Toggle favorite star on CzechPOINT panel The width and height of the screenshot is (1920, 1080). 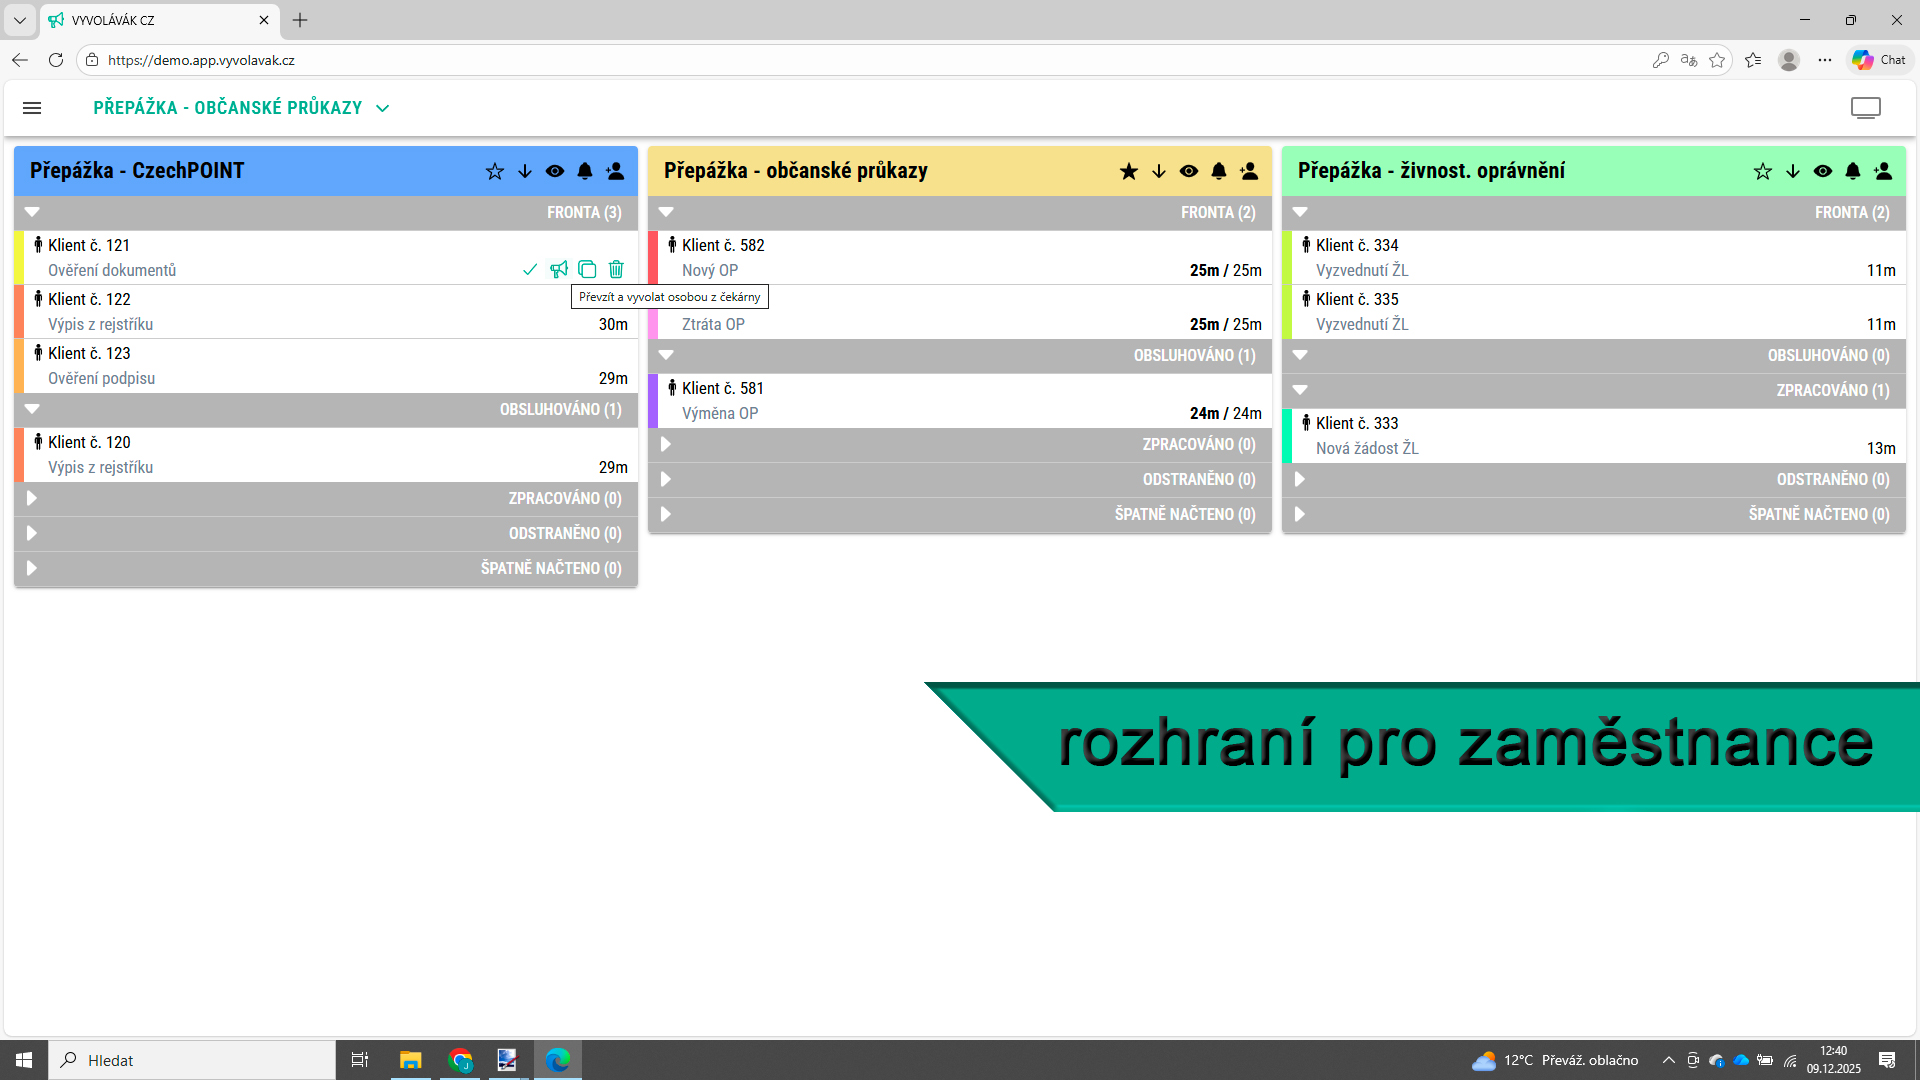tap(494, 171)
